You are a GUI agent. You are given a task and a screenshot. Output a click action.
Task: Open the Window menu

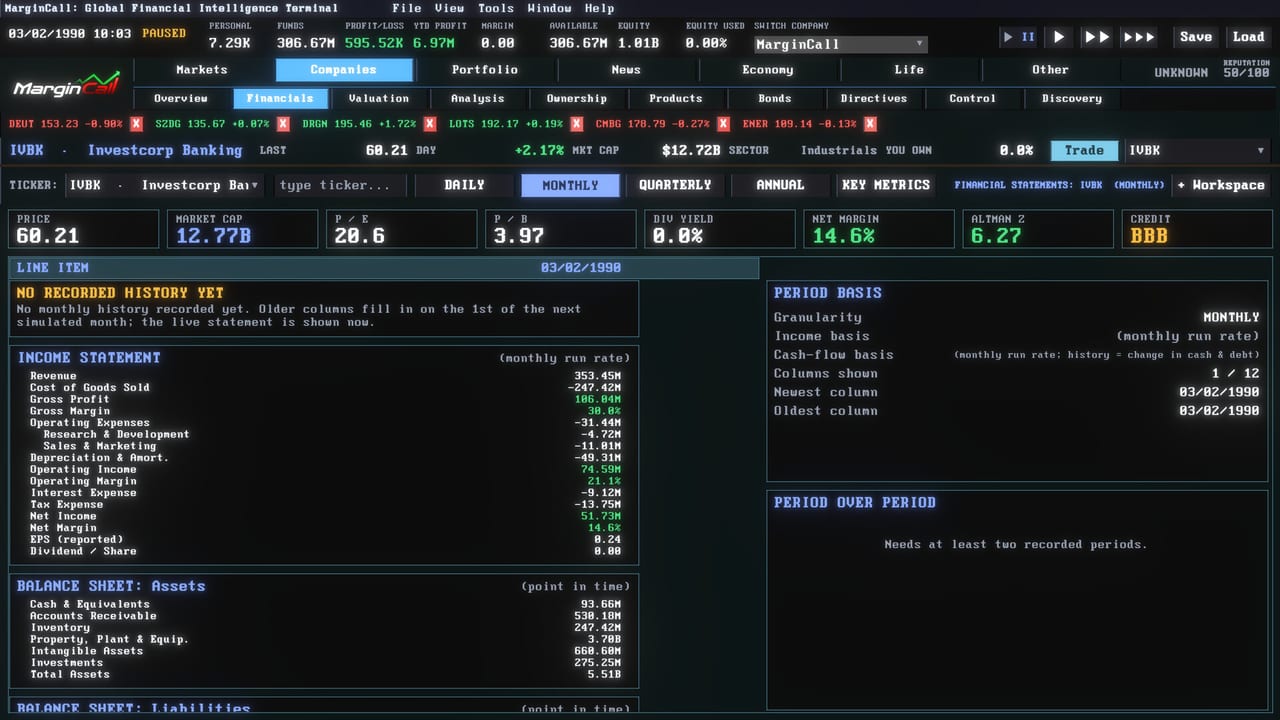pos(549,8)
